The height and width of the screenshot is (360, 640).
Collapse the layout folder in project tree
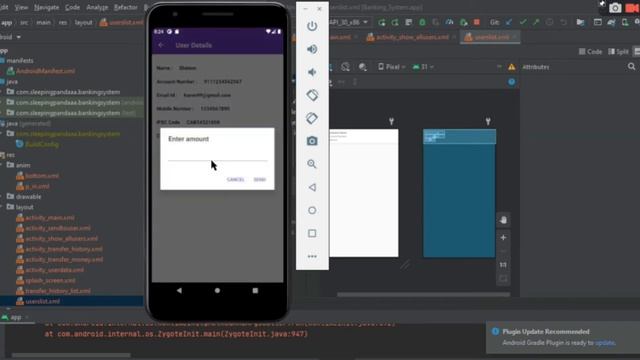point(2,207)
